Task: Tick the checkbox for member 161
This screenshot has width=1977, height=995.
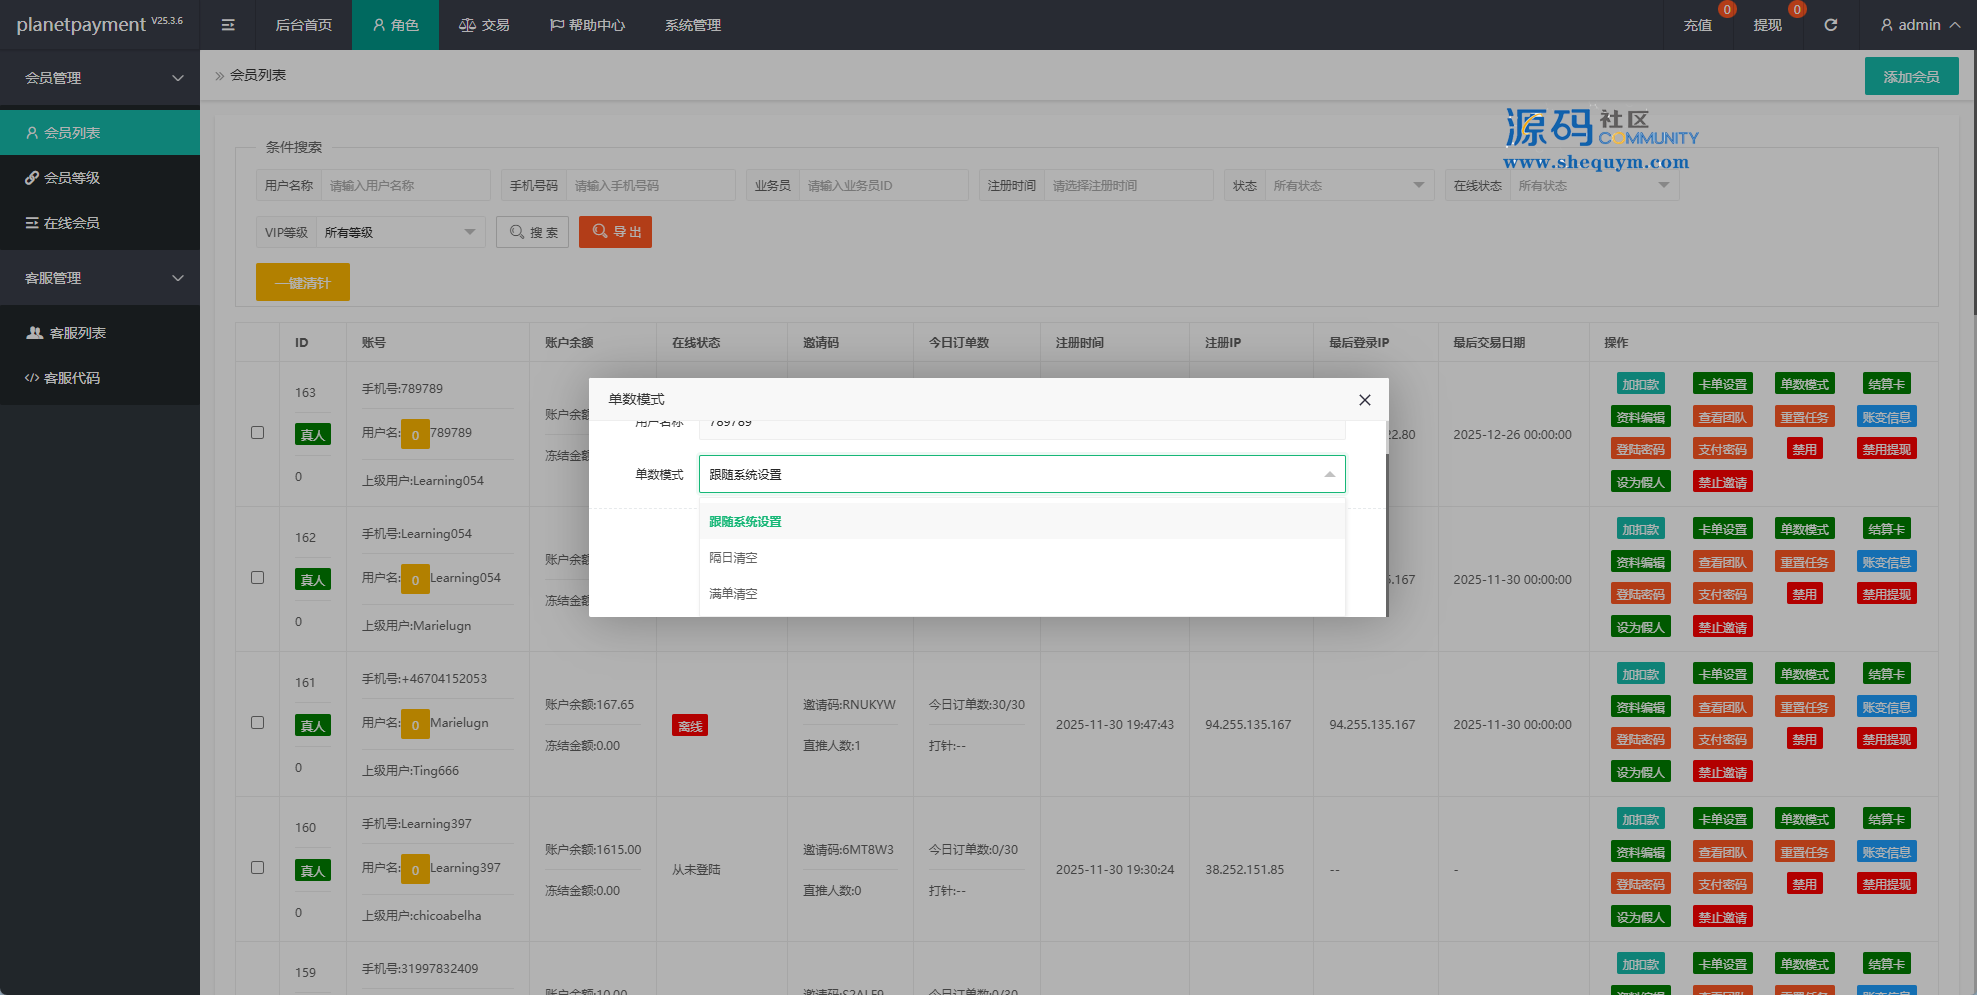Action: [257, 723]
